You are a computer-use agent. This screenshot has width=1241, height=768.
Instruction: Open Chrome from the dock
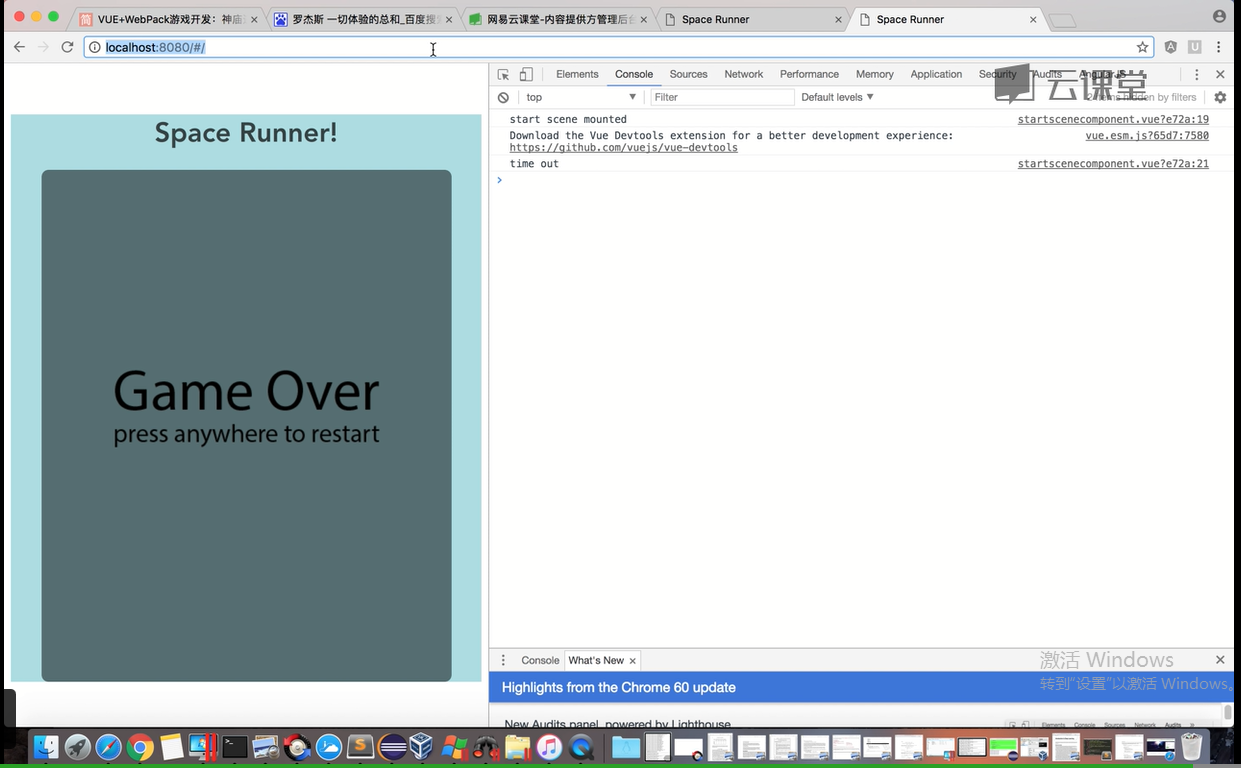[140, 746]
